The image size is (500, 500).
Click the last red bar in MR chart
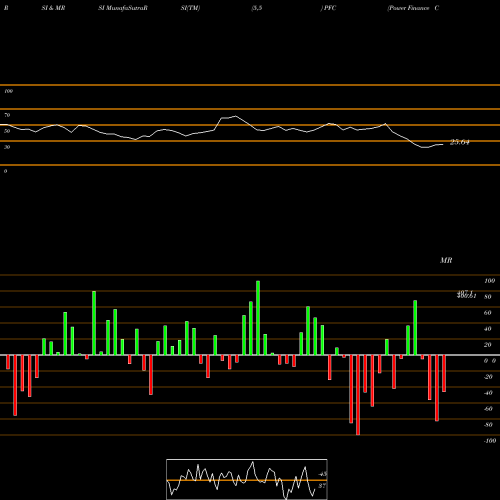pos(444,373)
